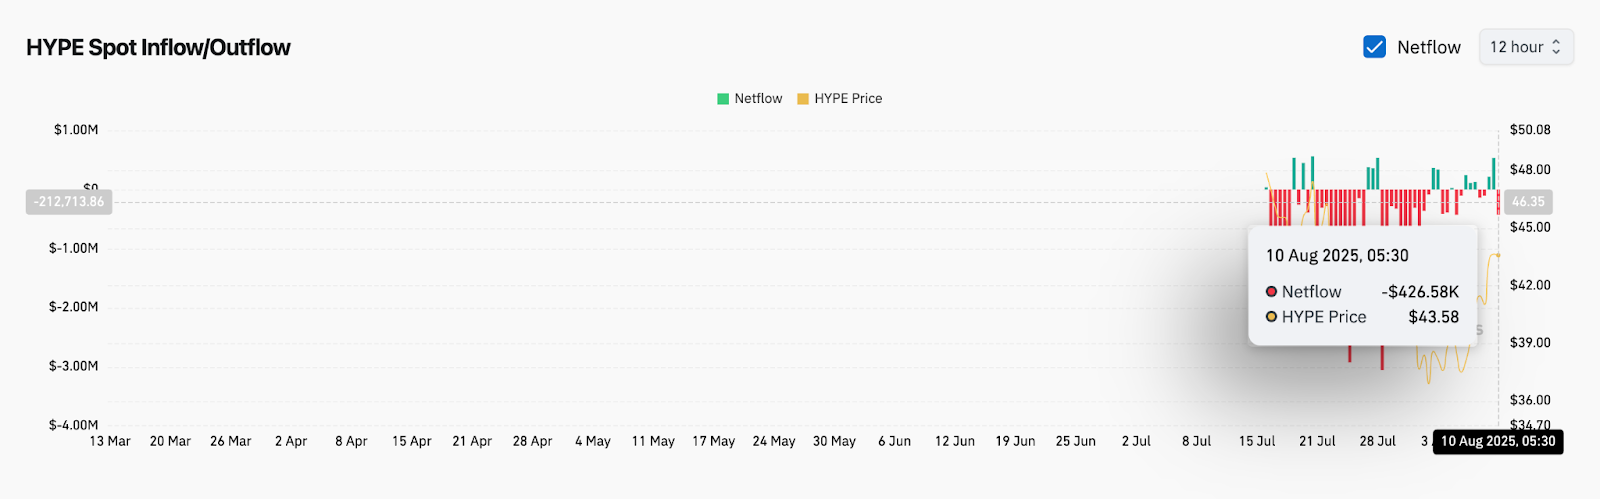Viewport: 1600px width, 499px height.
Task: Click the 28 Jul date on the x-axis
Action: click(1378, 441)
